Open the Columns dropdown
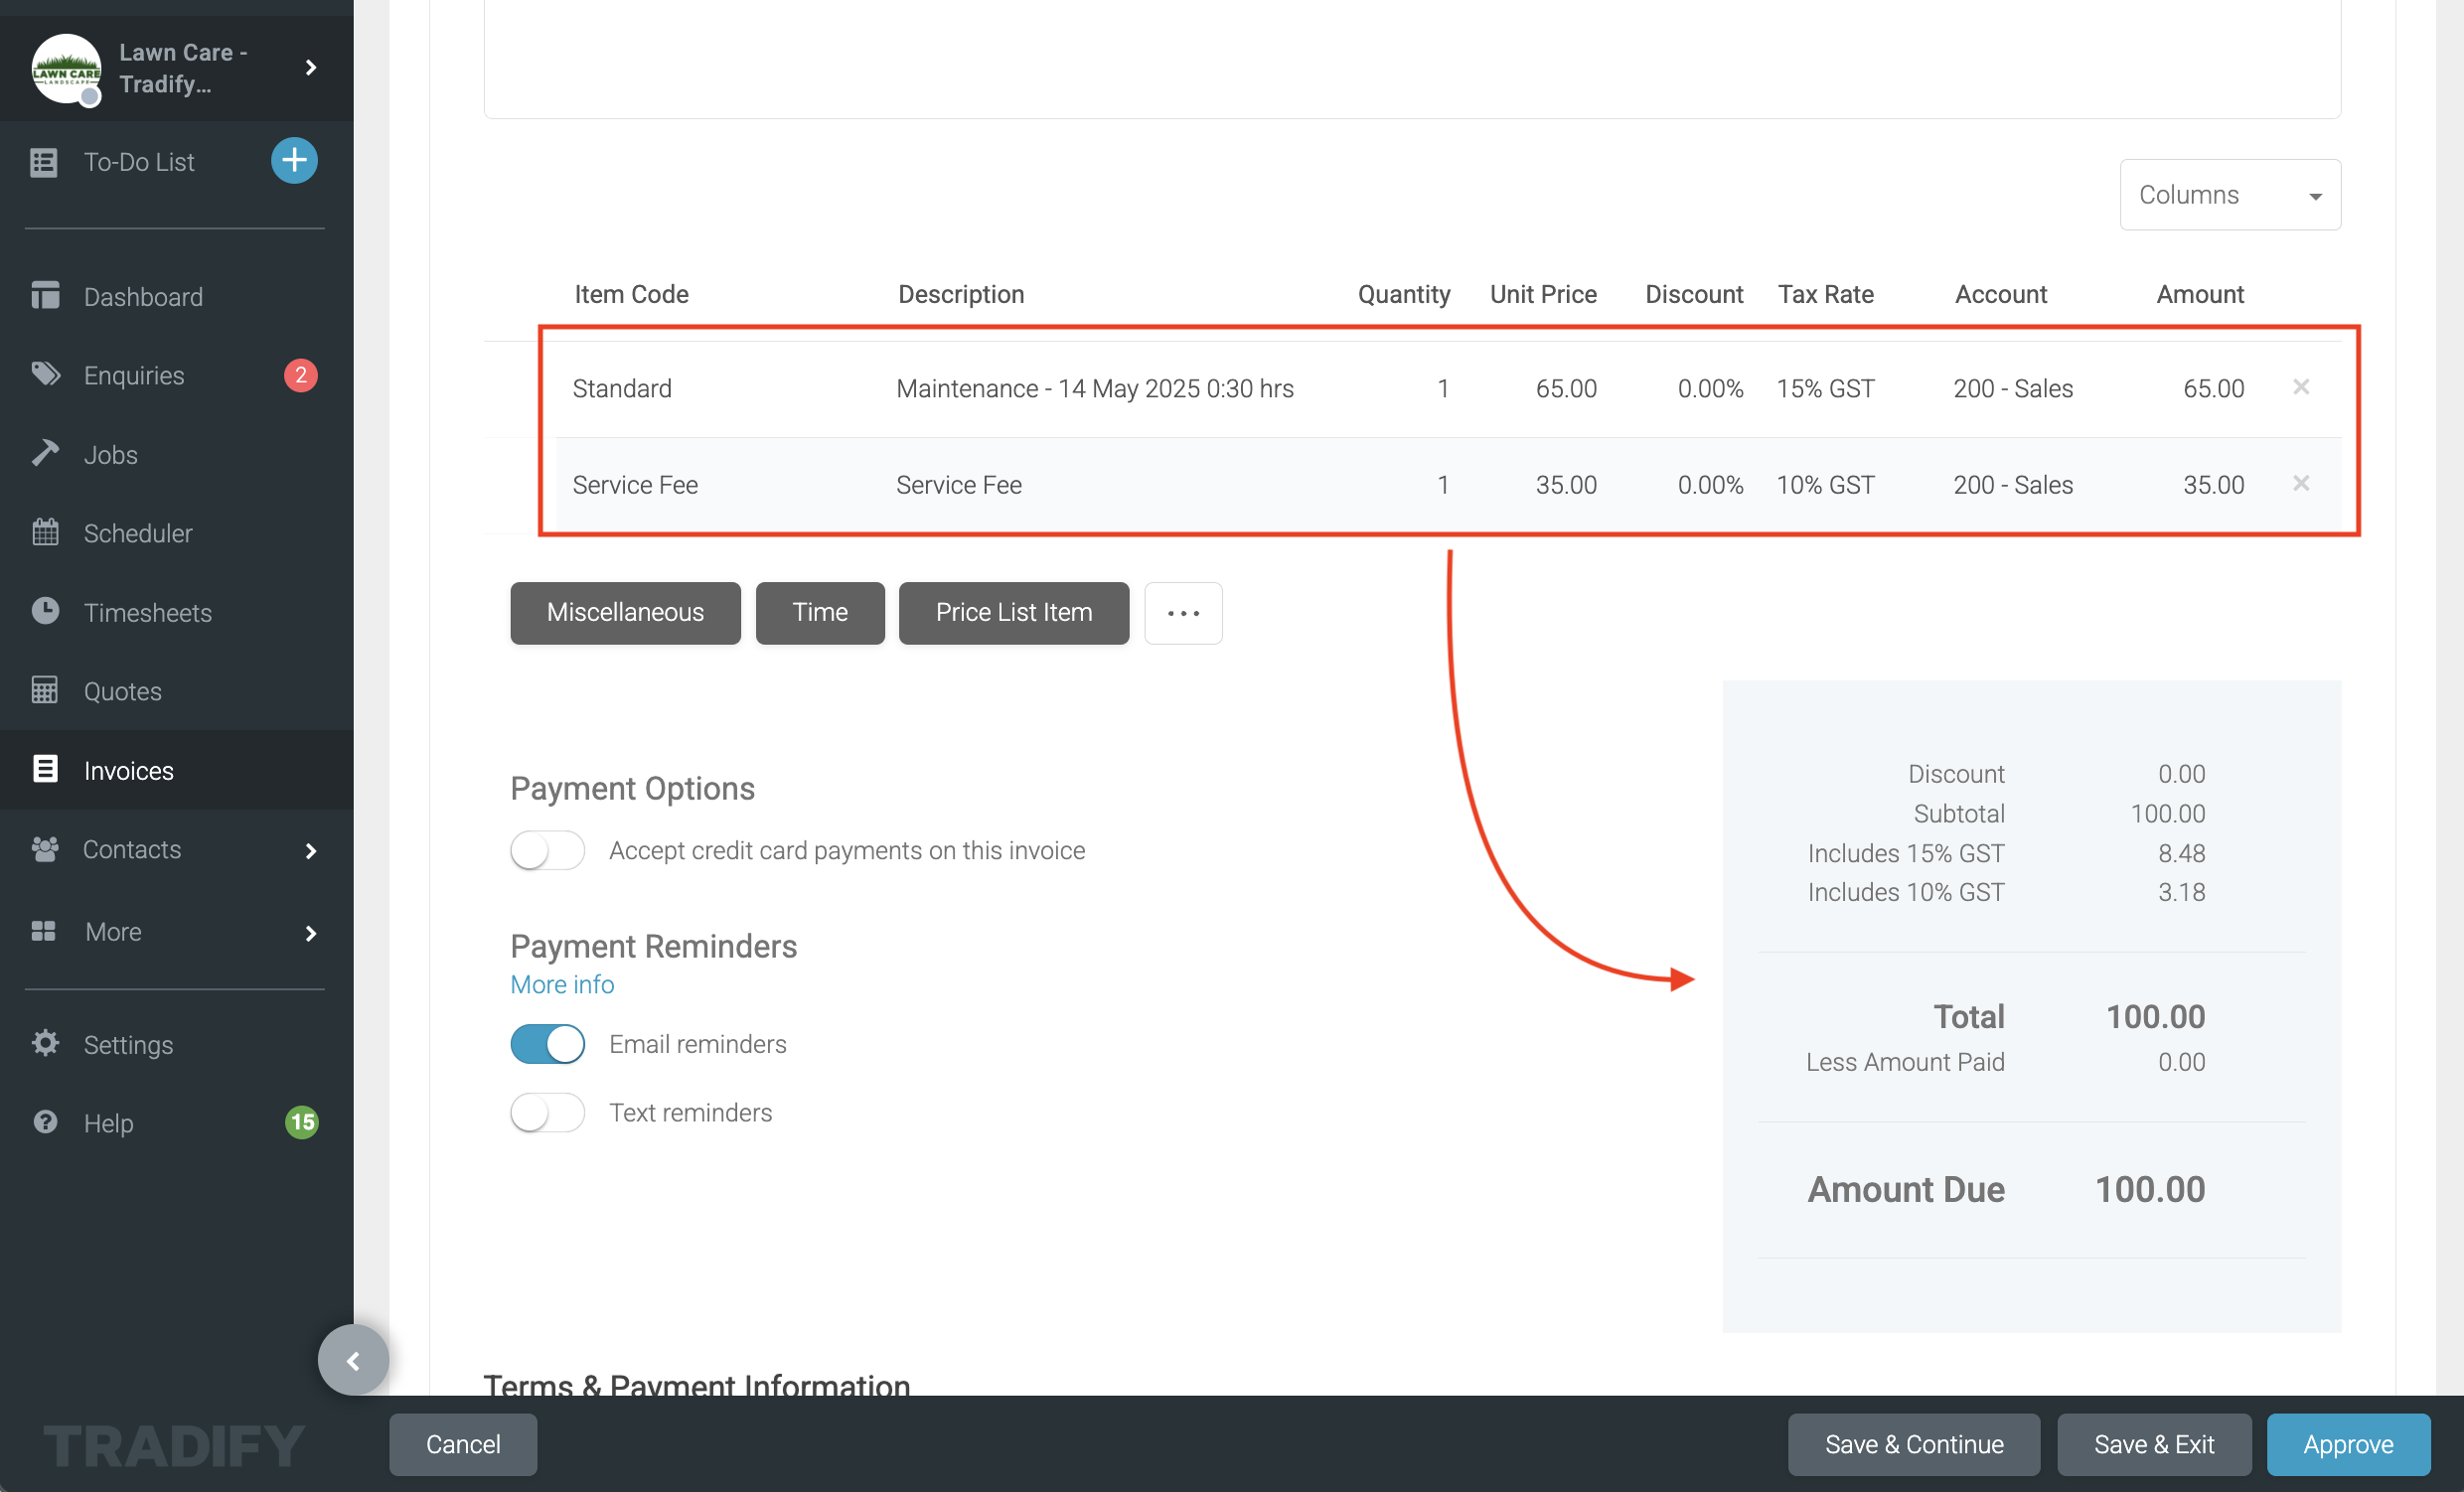 click(2229, 195)
